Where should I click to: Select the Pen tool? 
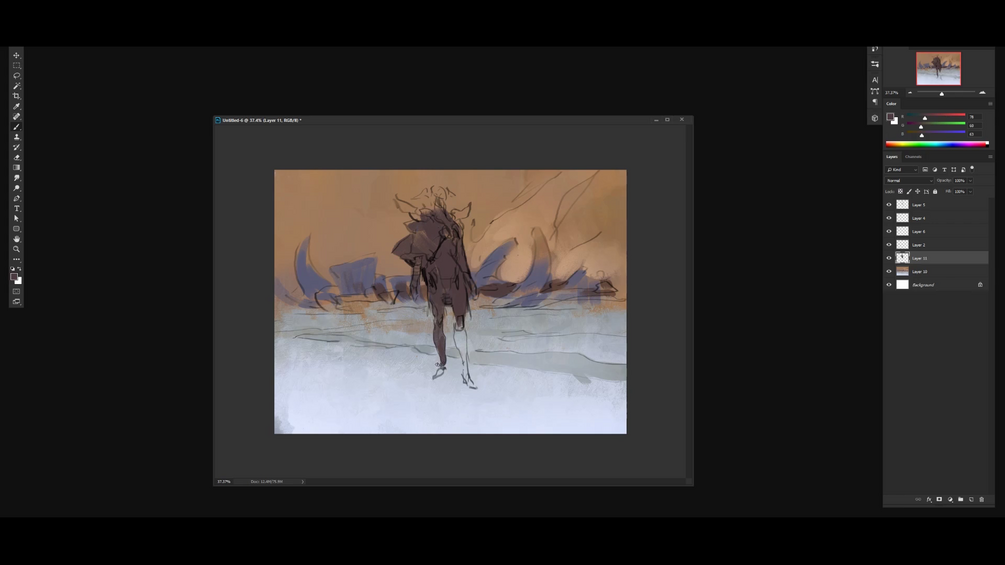[17, 199]
